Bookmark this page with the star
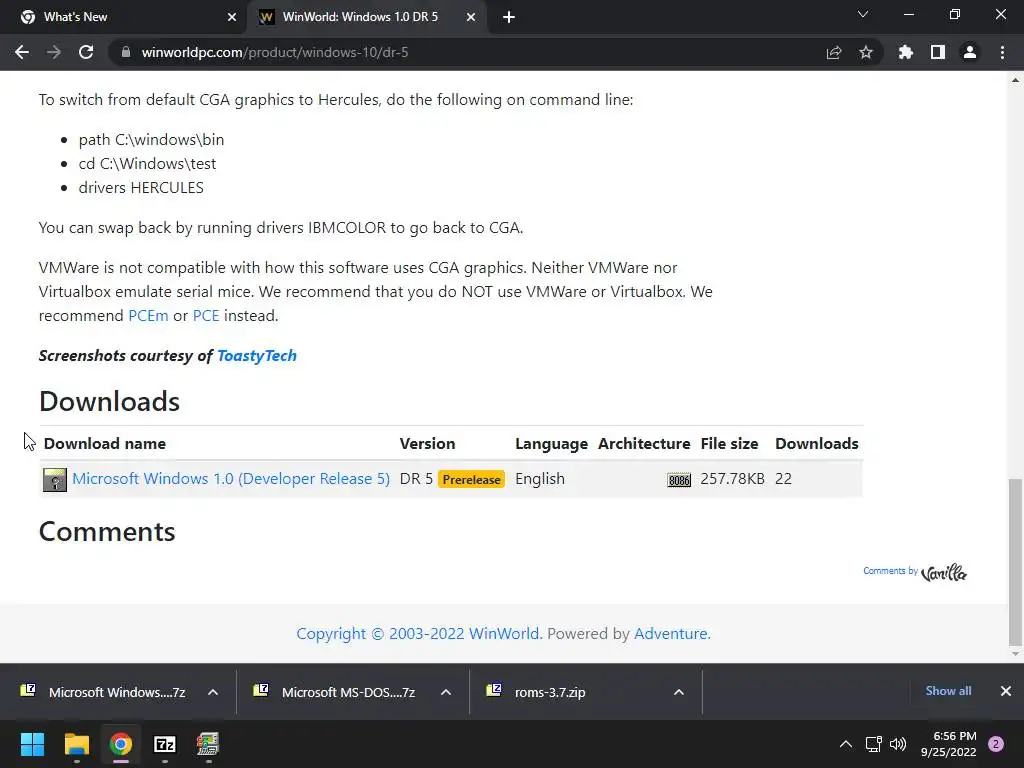Screen dimensions: 1024x768 click(866, 52)
